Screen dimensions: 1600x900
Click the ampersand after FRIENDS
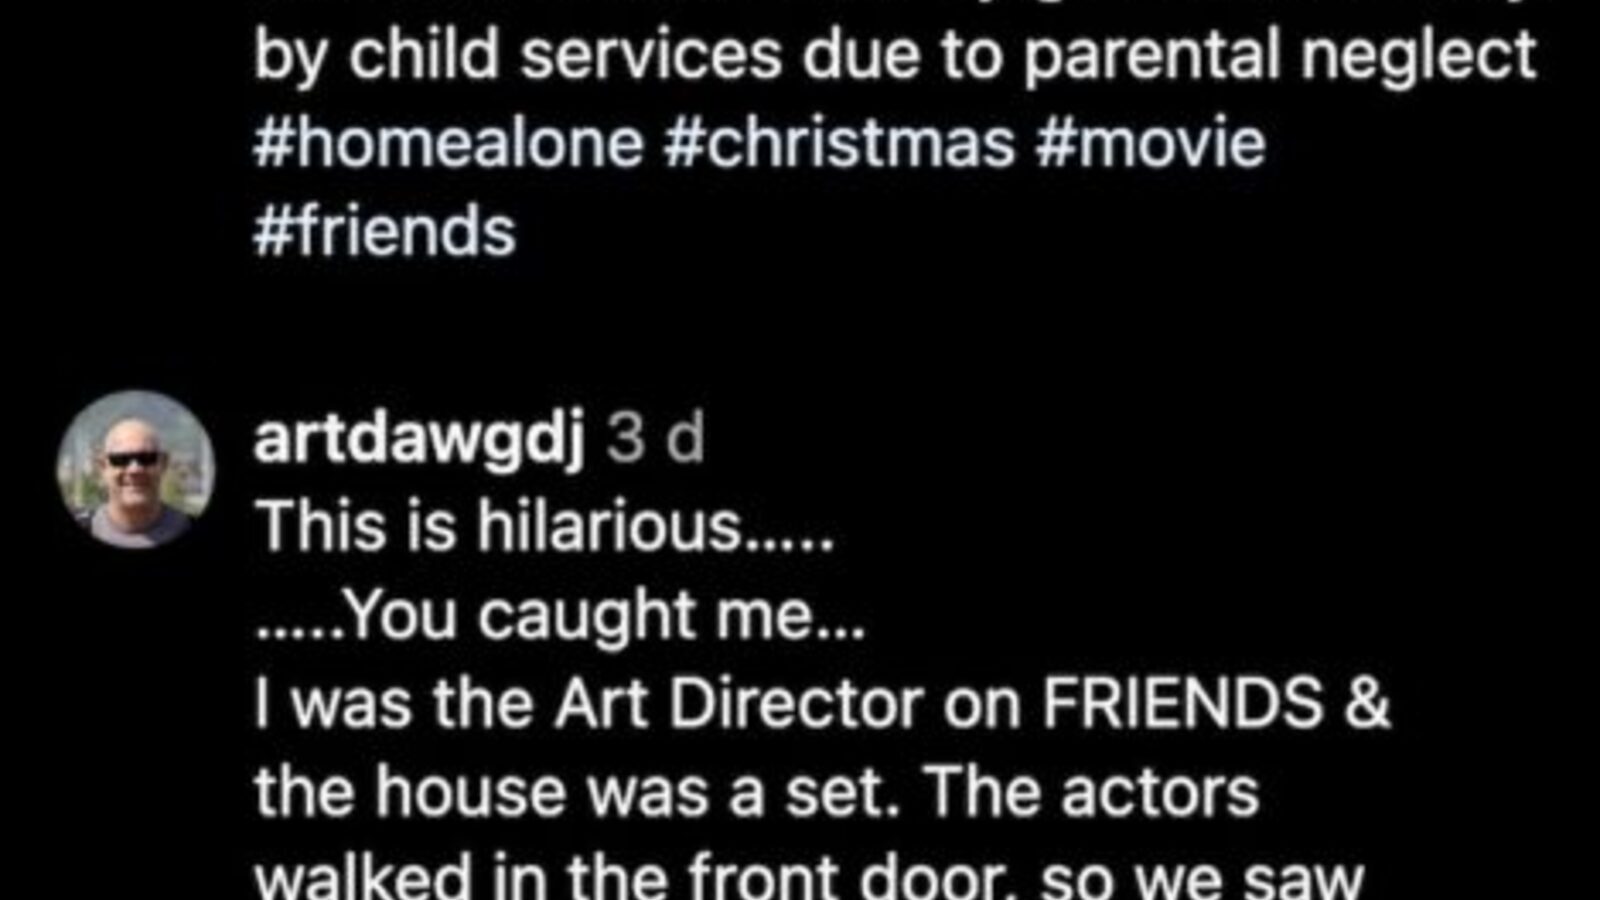(x=1367, y=704)
